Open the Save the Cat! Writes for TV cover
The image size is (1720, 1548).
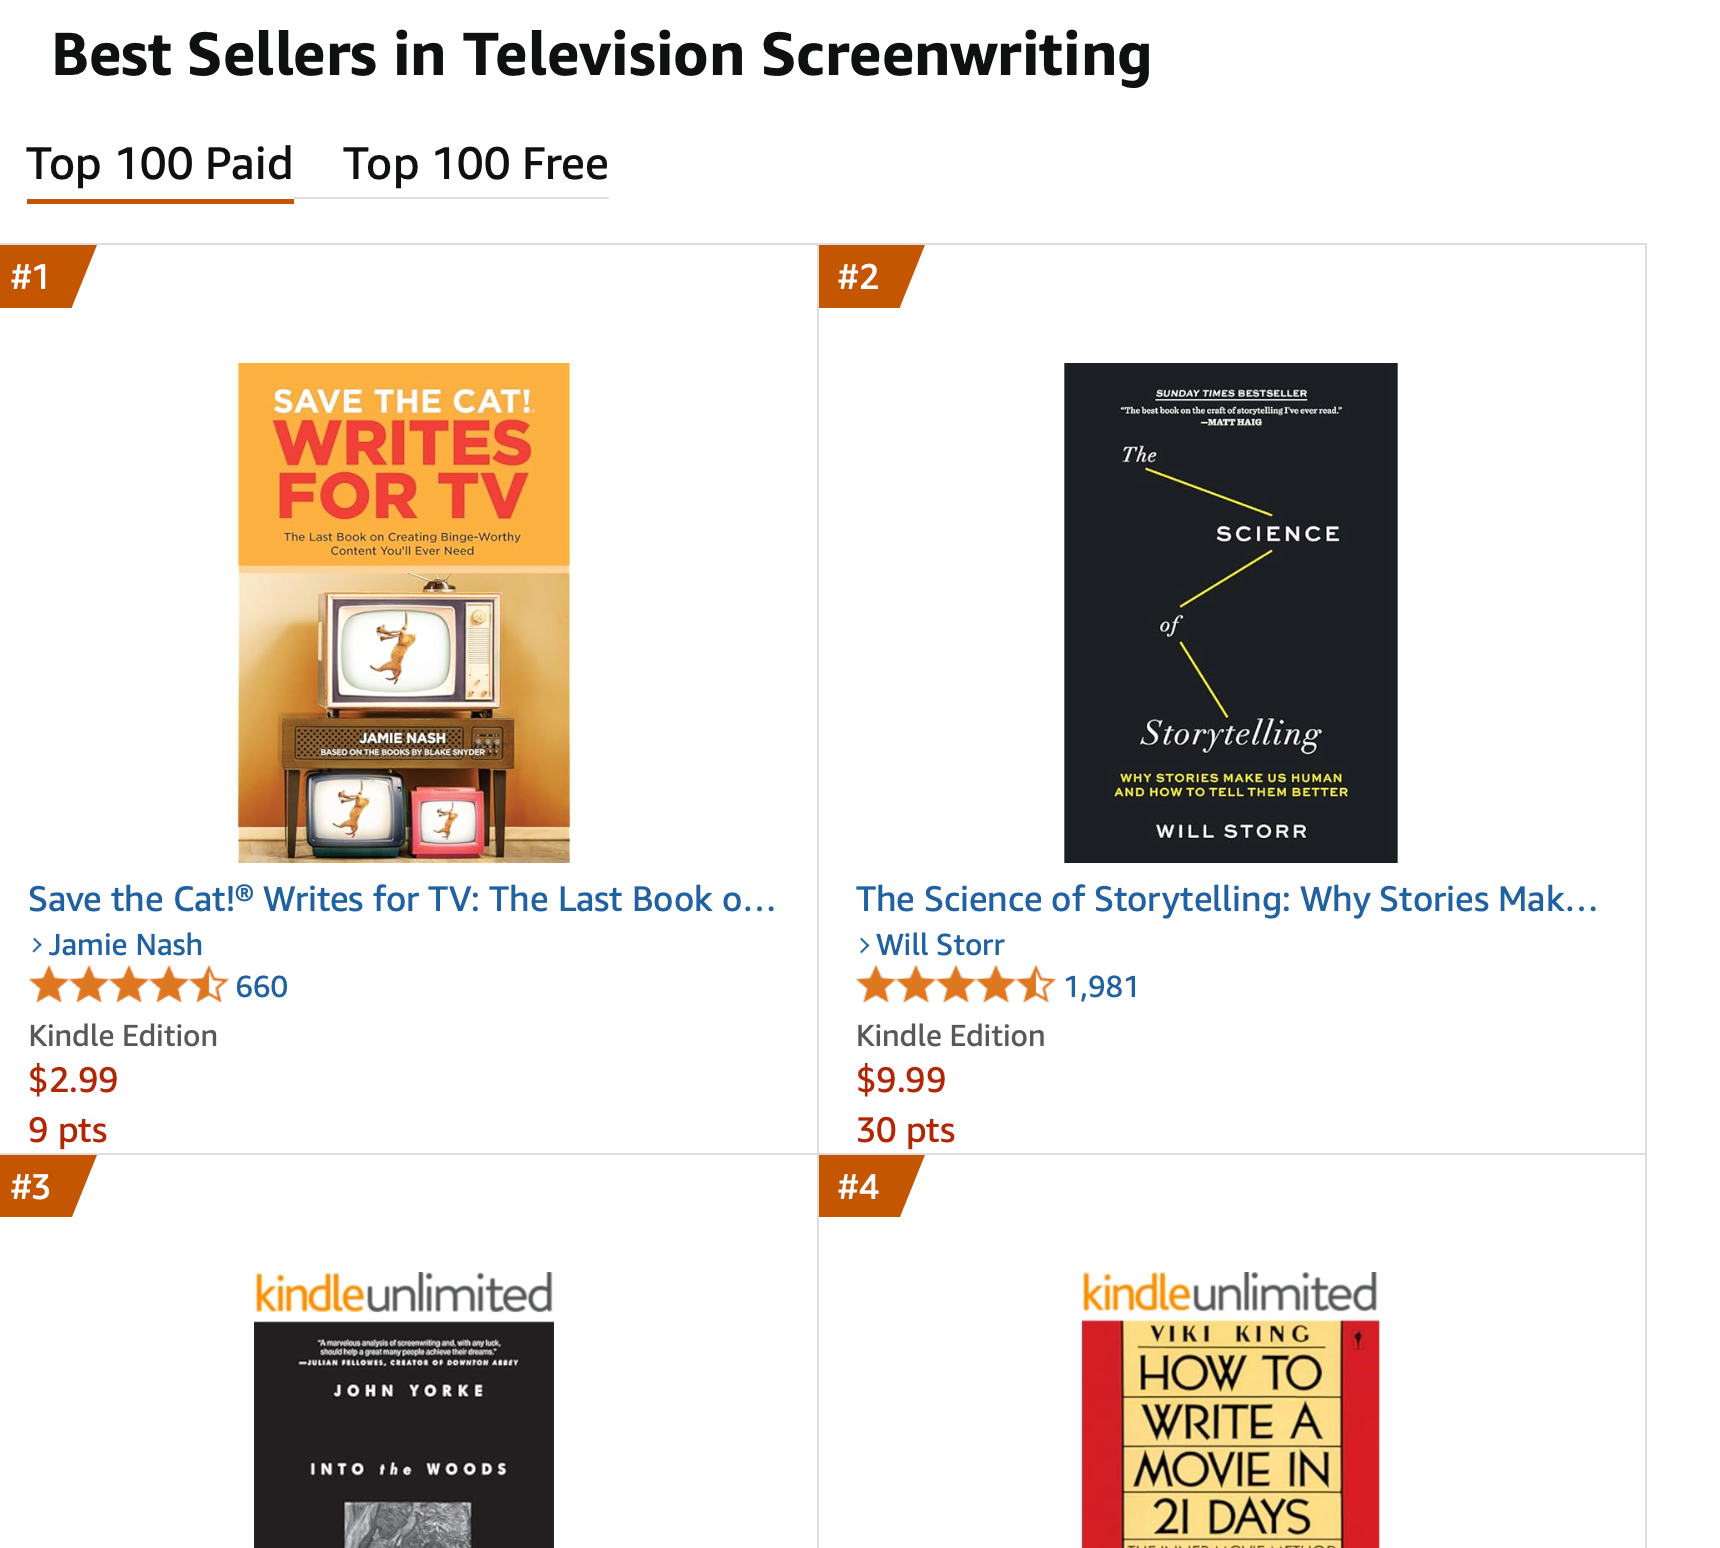click(404, 612)
